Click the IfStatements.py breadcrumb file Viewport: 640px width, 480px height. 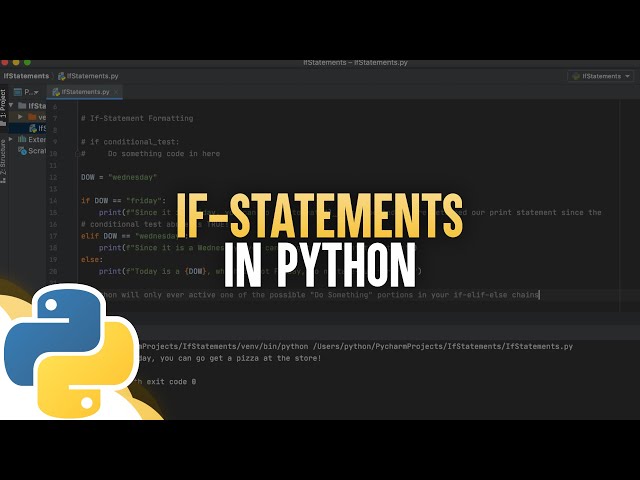88,76
